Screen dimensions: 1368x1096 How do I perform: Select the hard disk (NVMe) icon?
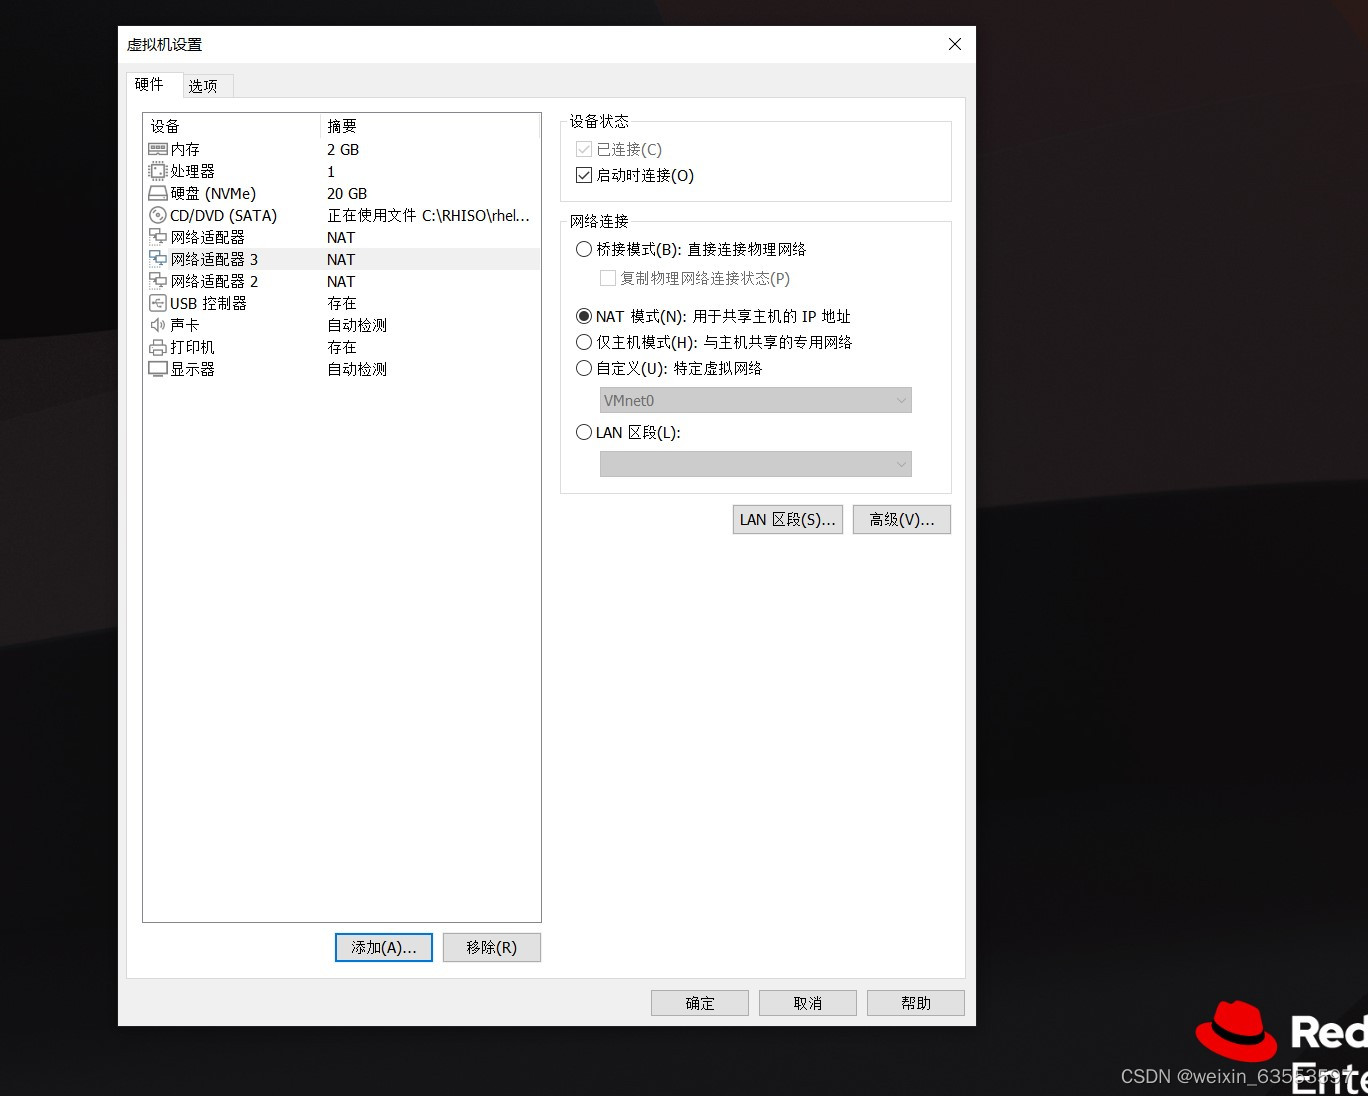[x=157, y=193]
